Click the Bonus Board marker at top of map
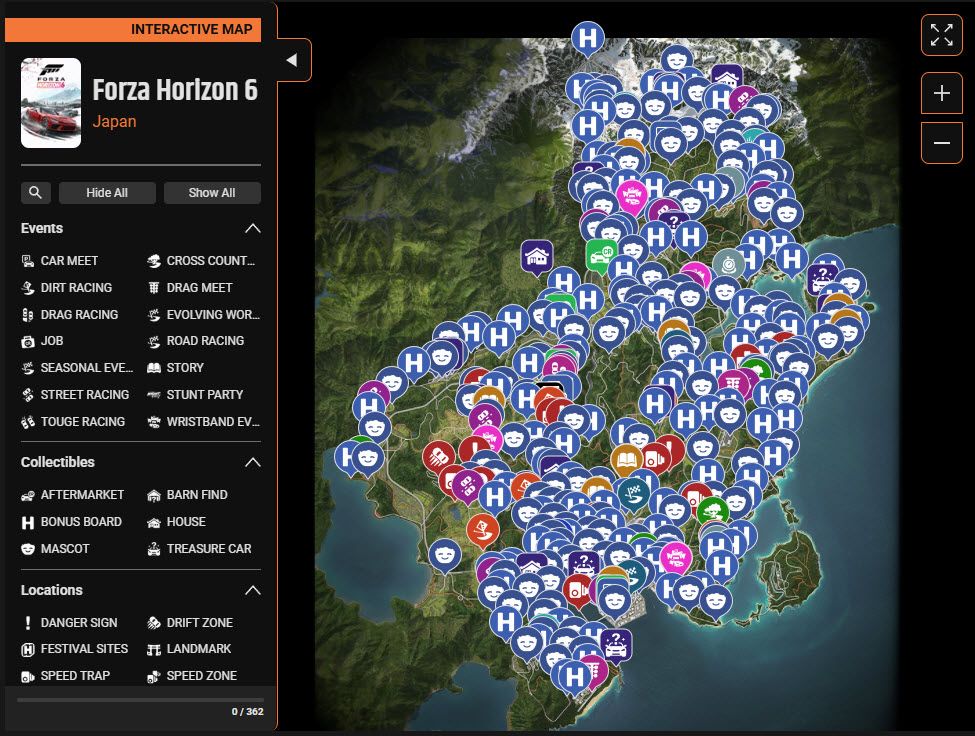 point(588,39)
